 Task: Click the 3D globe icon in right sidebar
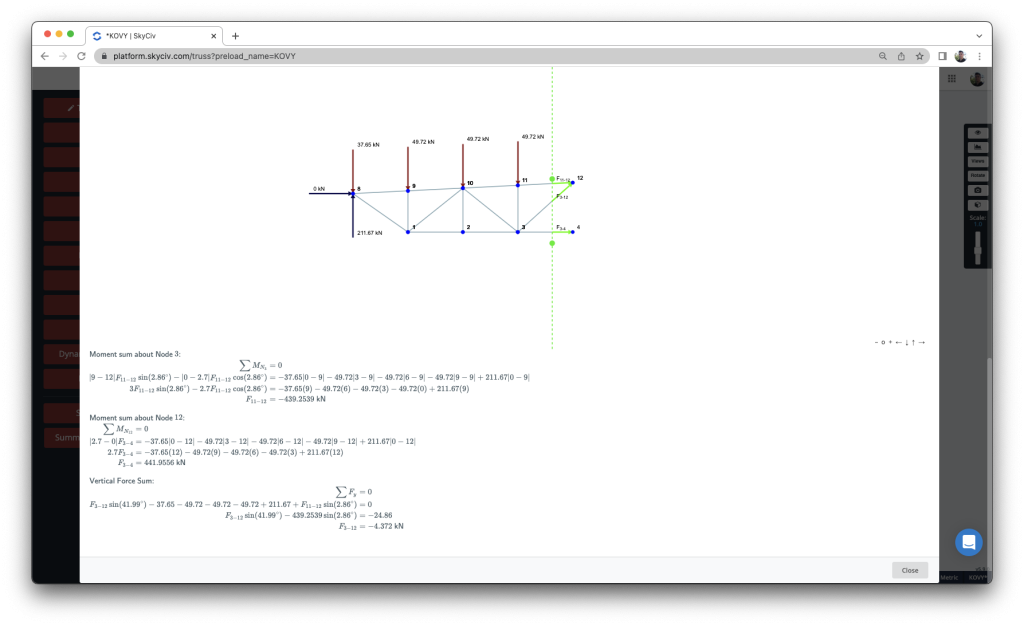(x=977, y=204)
